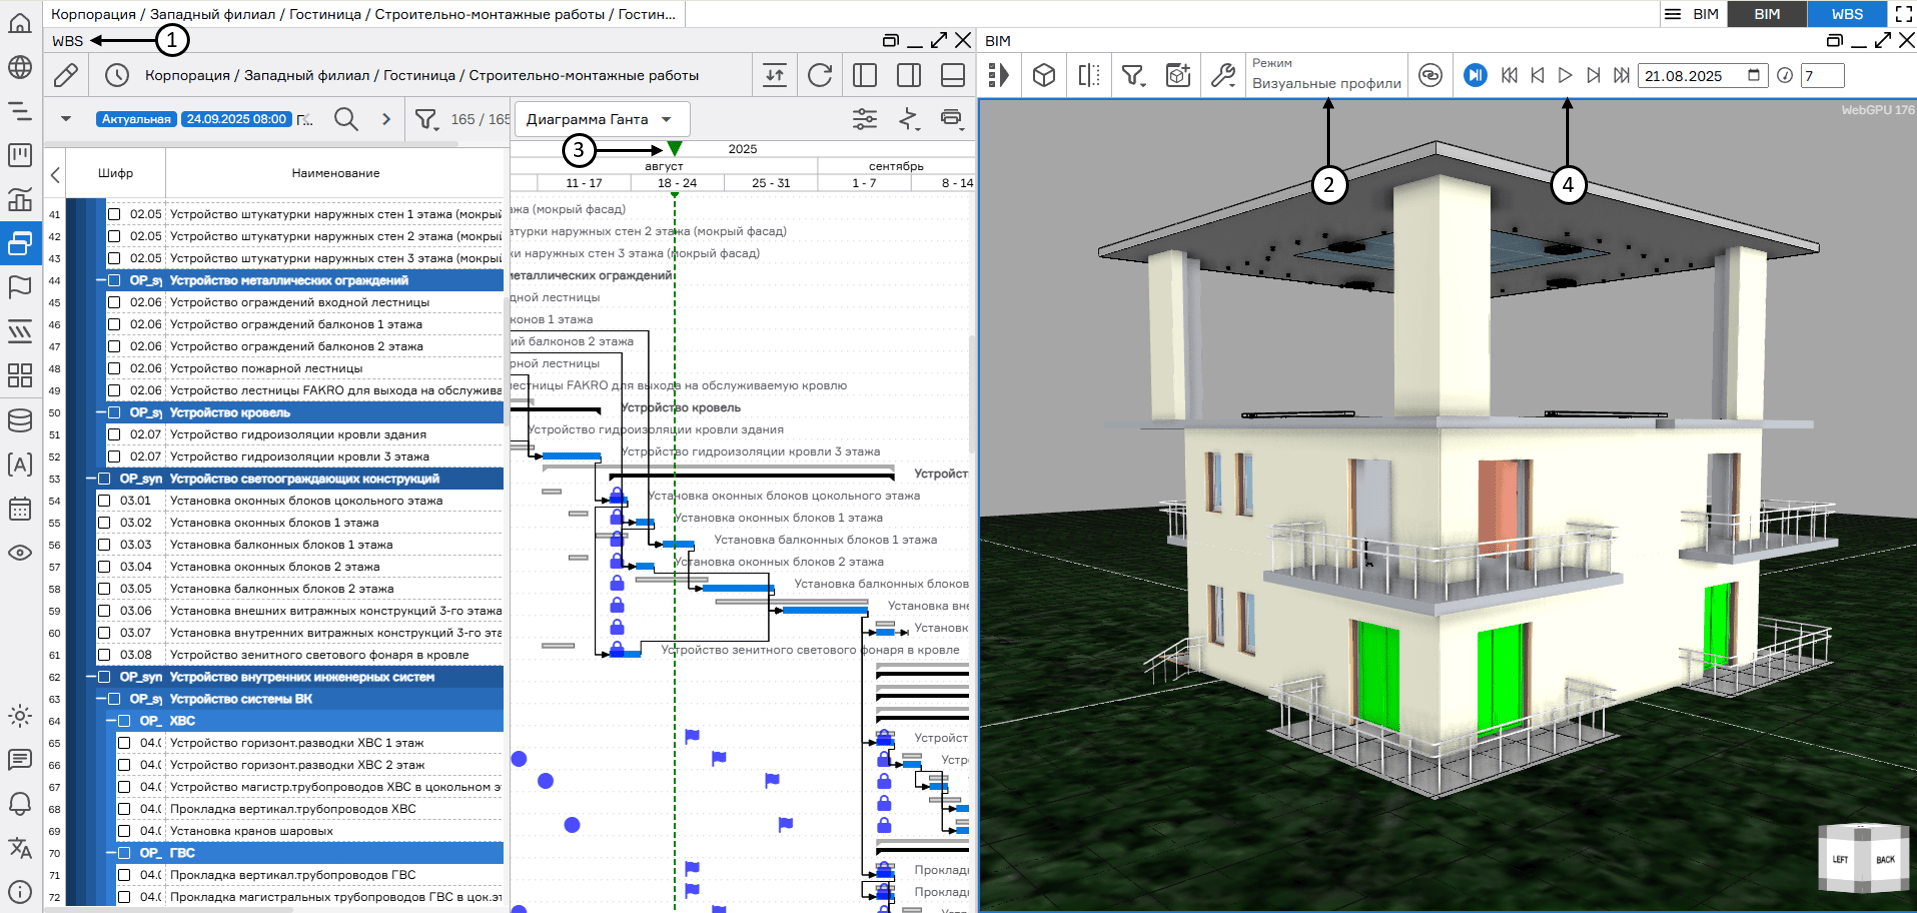Check box for row 45 входной лестницы

point(114,302)
